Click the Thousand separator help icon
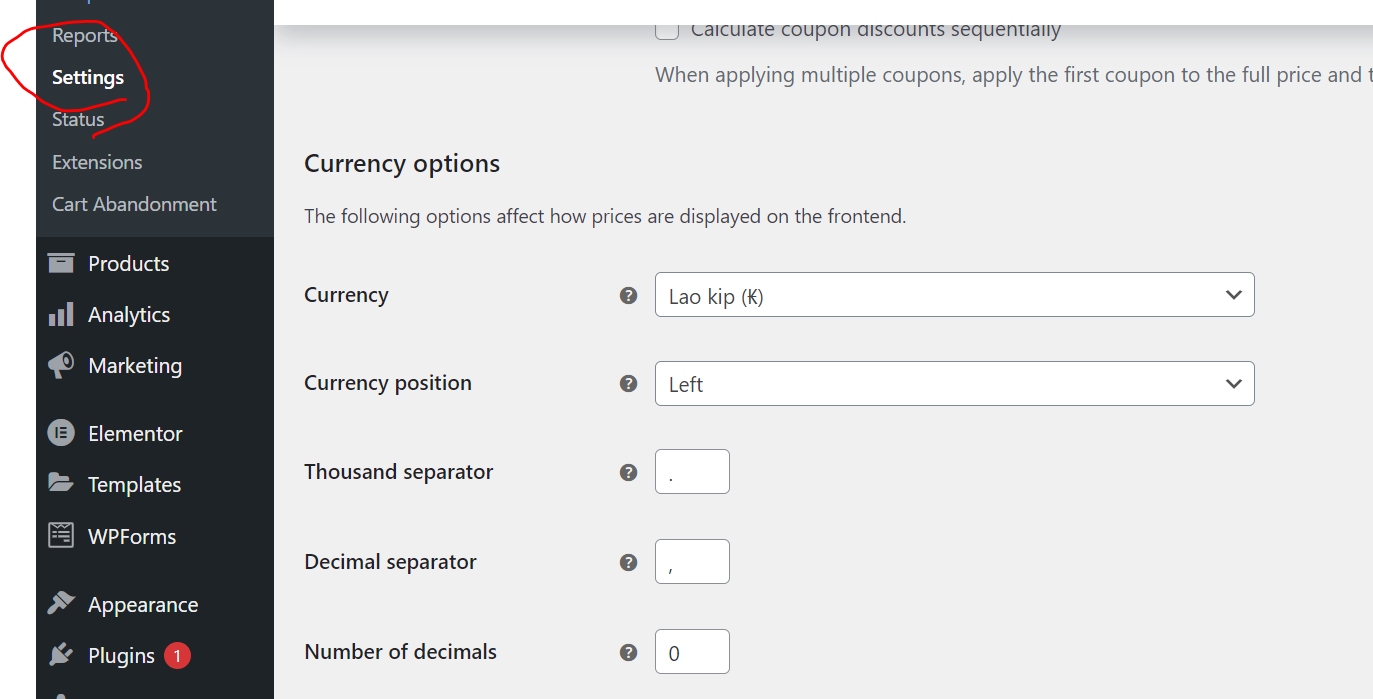The width and height of the screenshot is (1373, 699). (x=628, y=472)
